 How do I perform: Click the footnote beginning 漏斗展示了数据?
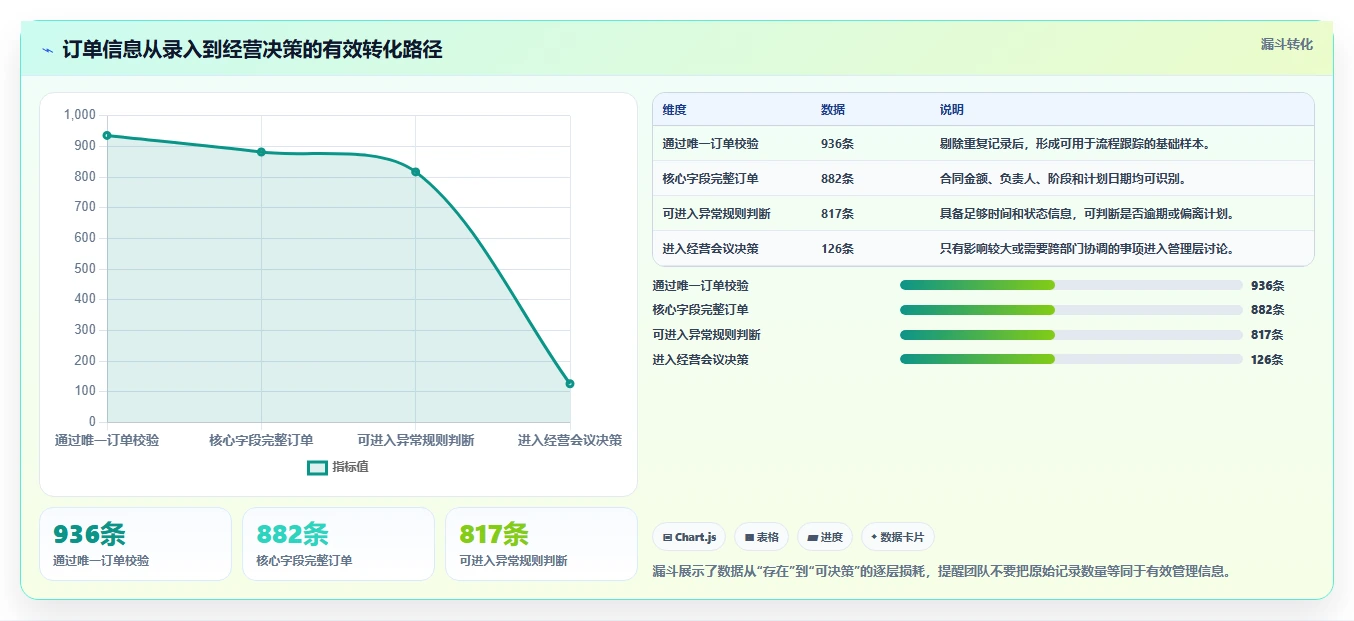pyautogui.click(x=941, y=571)
